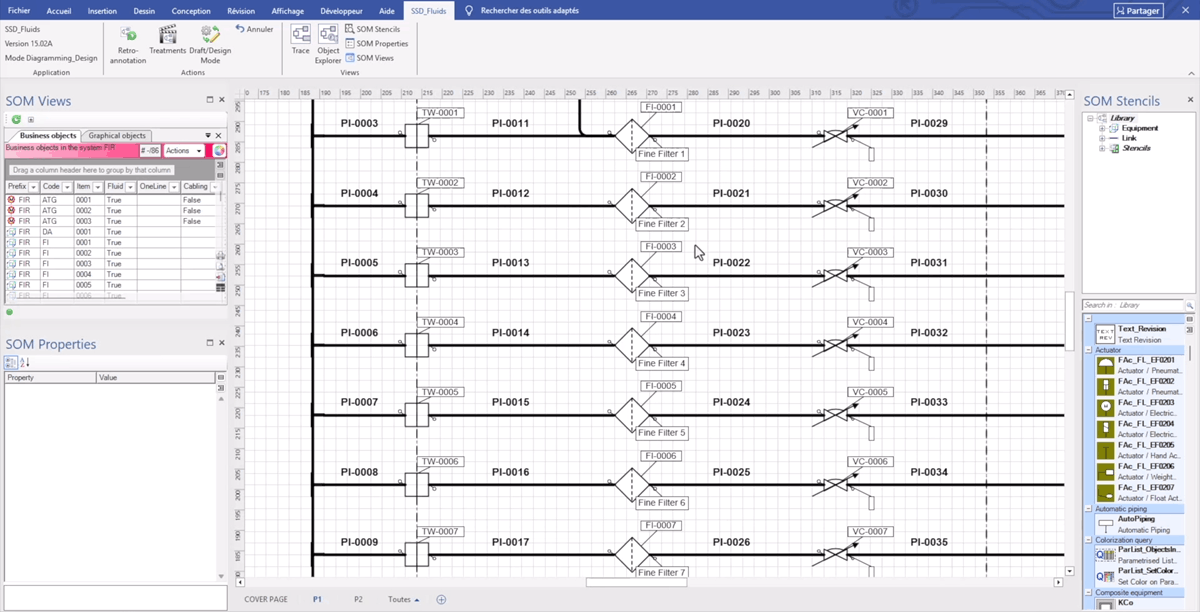The image size is (1200, 612).
Task: Launch the Trace tool
Action: pyautogui.click(x=300, y=45)
